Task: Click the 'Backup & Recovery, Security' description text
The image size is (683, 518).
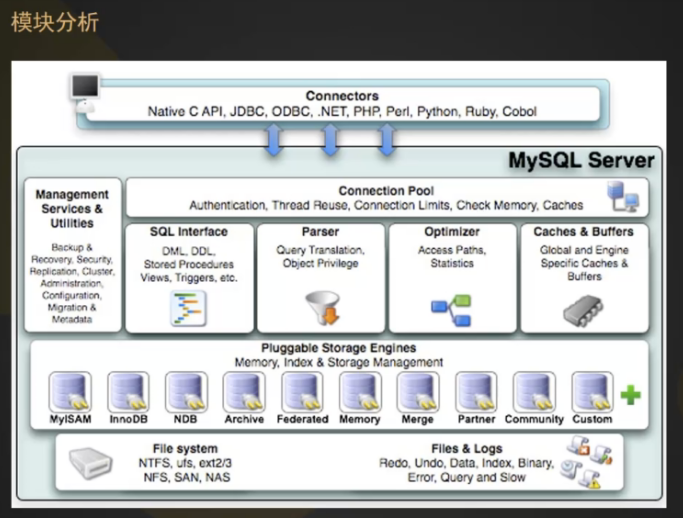Action: click(72, 283)
